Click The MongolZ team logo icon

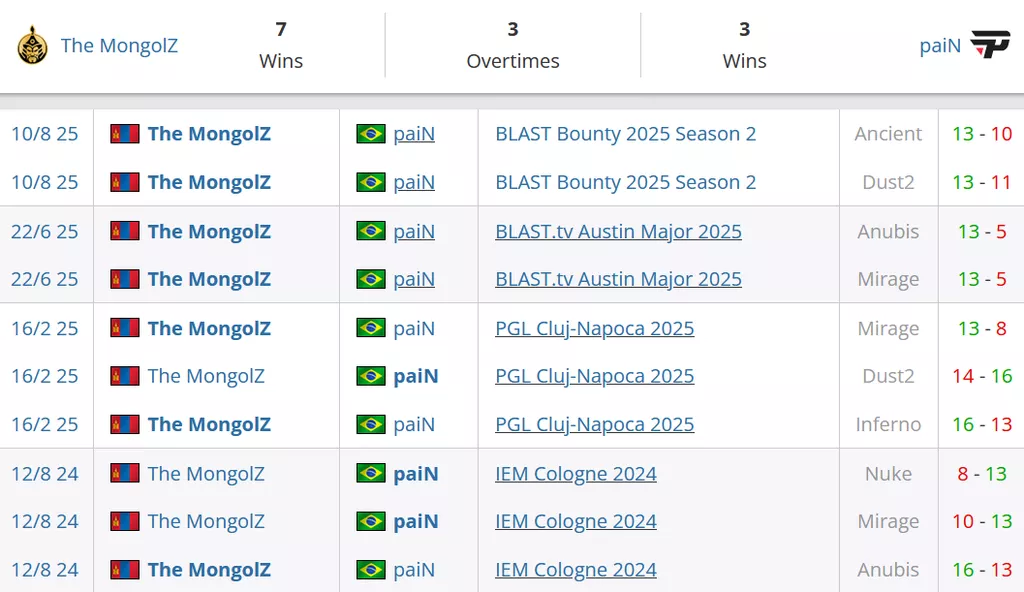tap(33, 45)
